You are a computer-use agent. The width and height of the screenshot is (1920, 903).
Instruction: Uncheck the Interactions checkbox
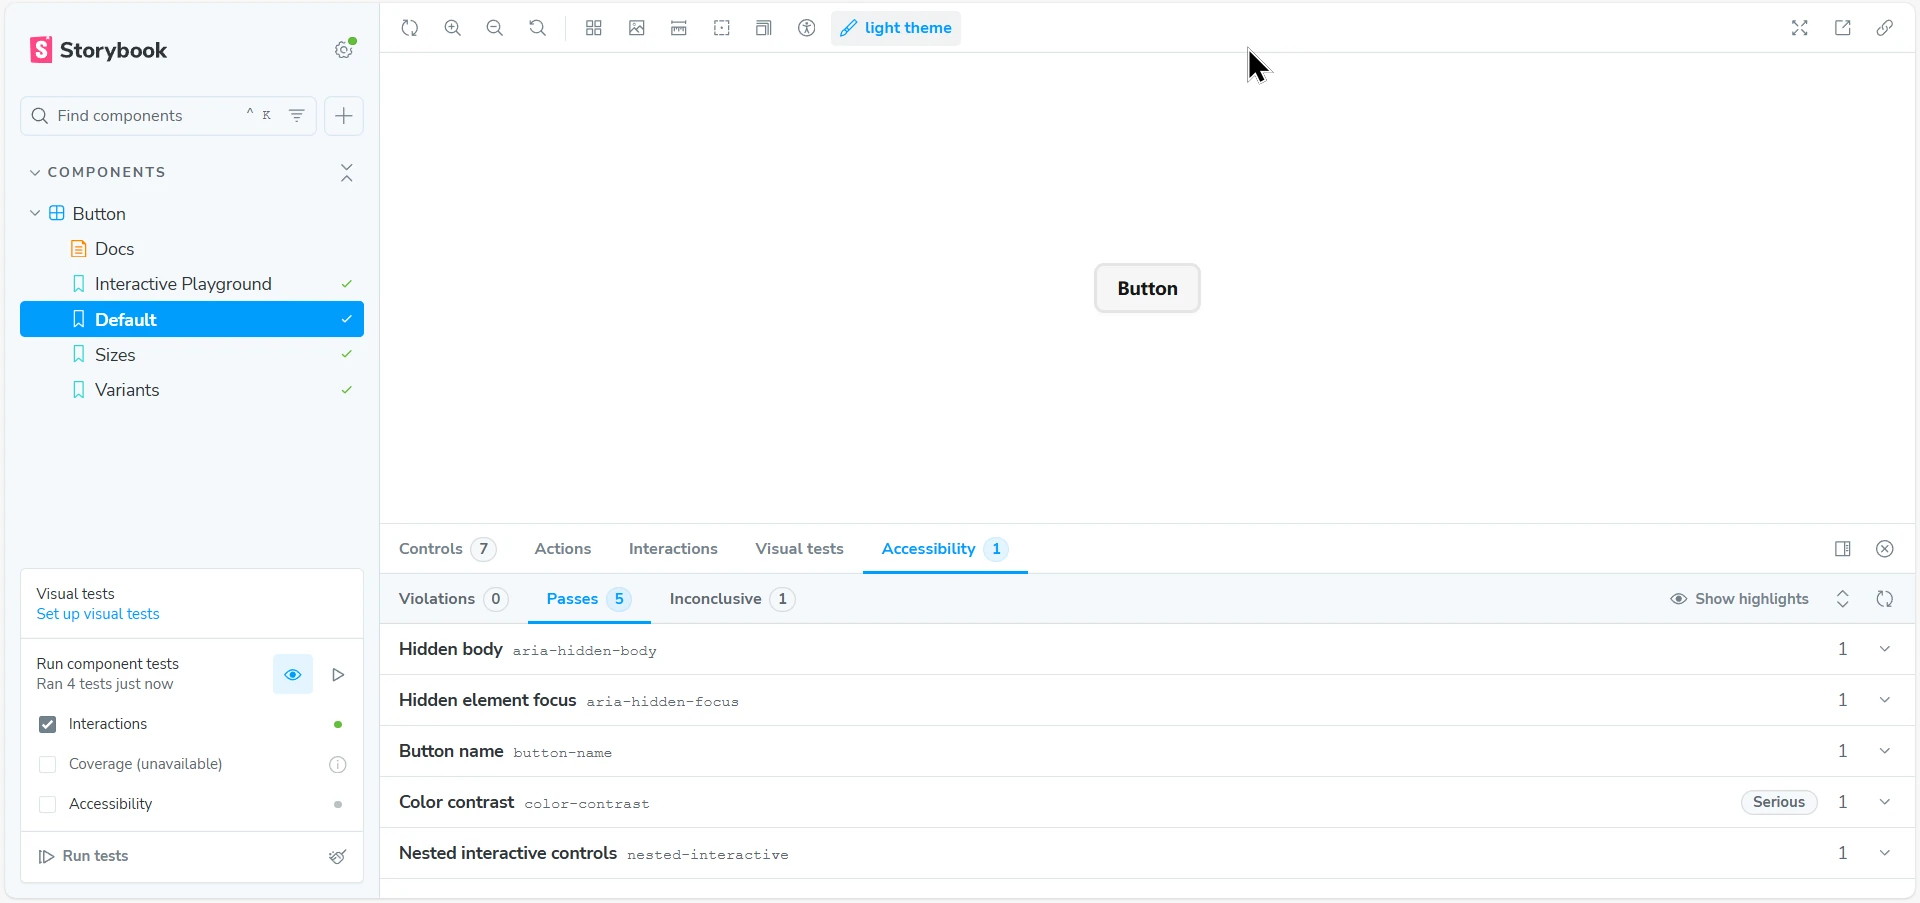click(x=47, y=724)
